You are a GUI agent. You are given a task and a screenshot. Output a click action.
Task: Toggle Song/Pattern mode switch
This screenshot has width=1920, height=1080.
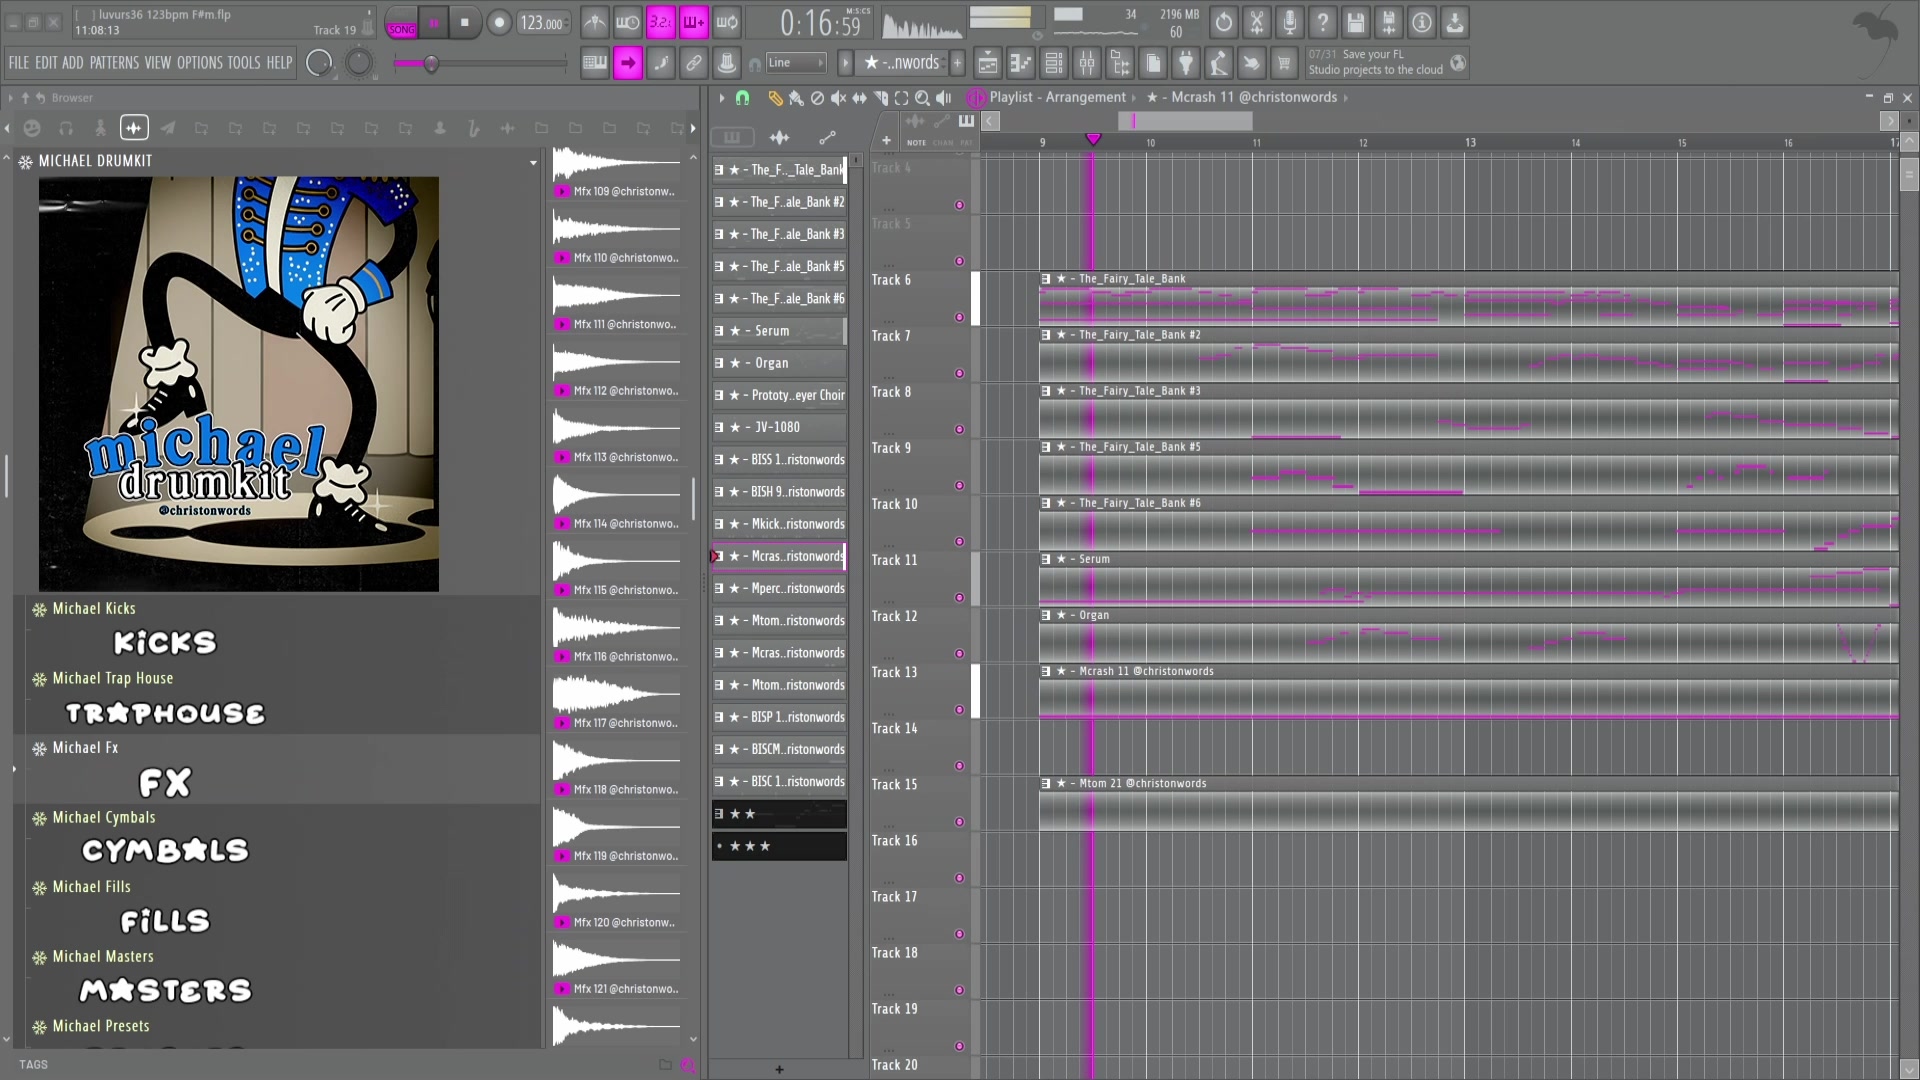click(x=402, y=22)
